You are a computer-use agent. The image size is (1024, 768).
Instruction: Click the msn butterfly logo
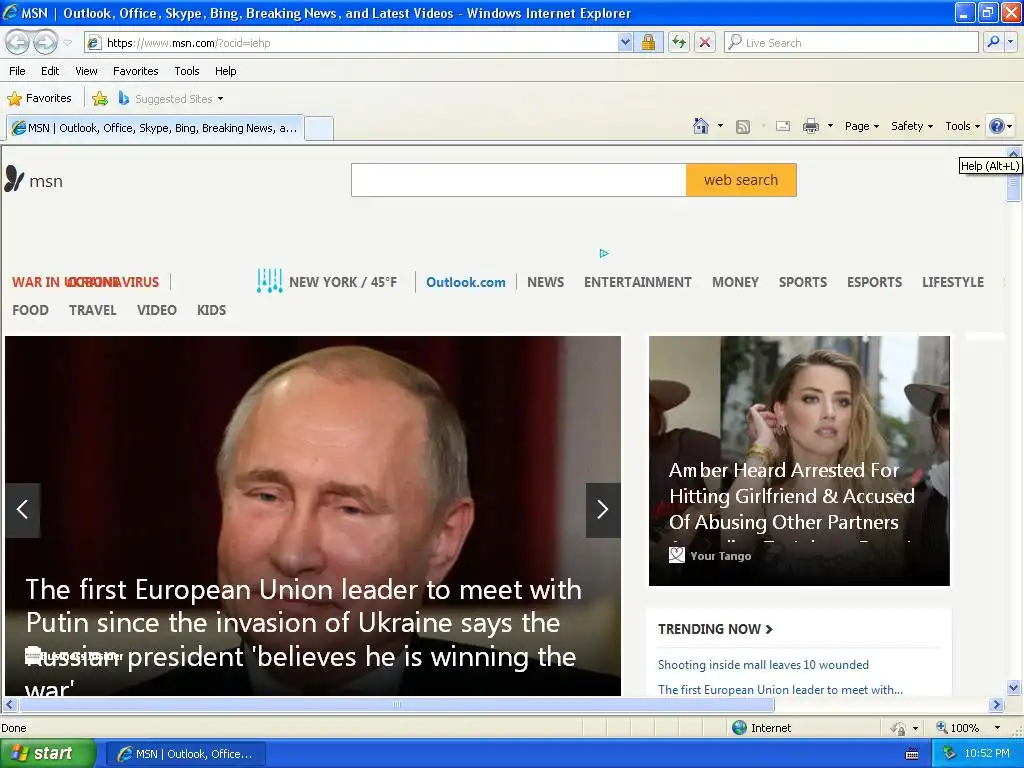[x=14, y=179]
